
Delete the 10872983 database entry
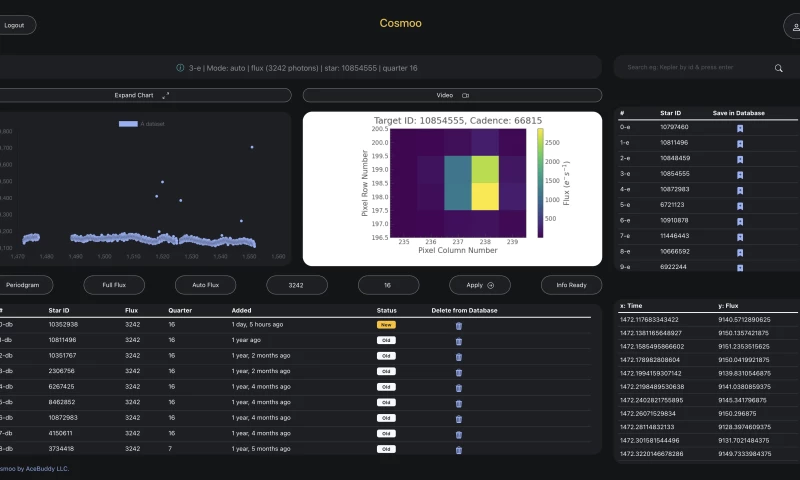(x=459, y=417)
